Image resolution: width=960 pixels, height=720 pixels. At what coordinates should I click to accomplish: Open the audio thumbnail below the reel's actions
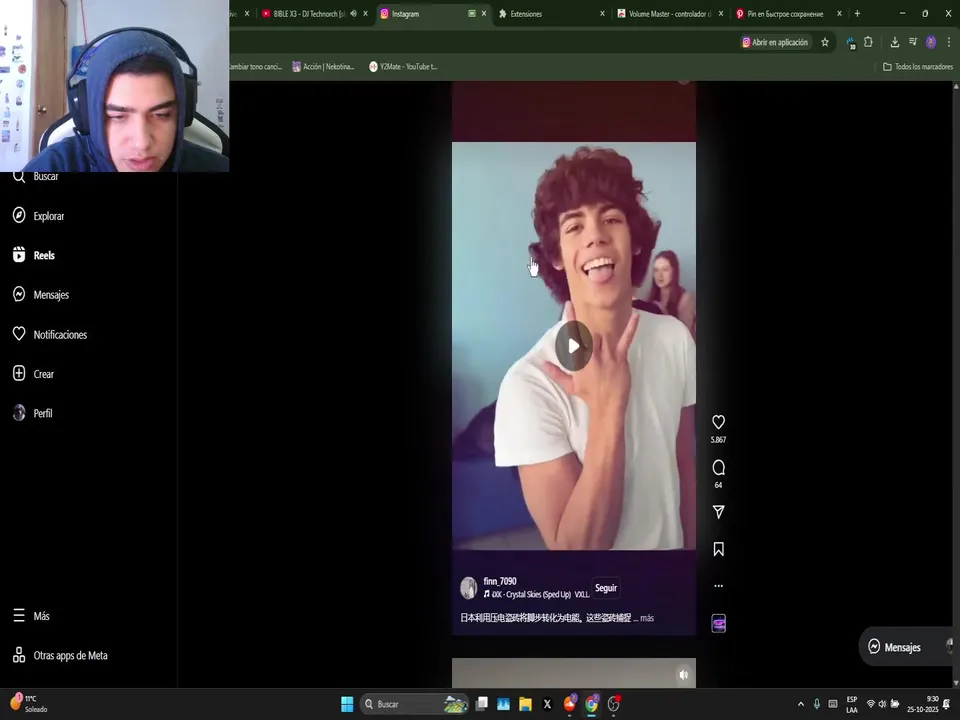718,623
